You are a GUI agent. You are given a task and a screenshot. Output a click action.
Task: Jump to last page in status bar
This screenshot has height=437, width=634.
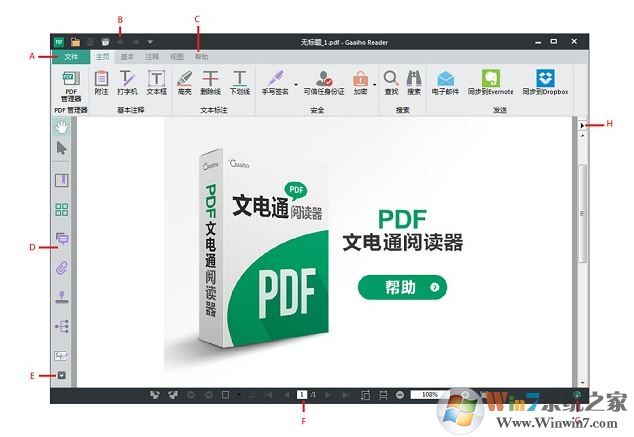tap(347, 395)
